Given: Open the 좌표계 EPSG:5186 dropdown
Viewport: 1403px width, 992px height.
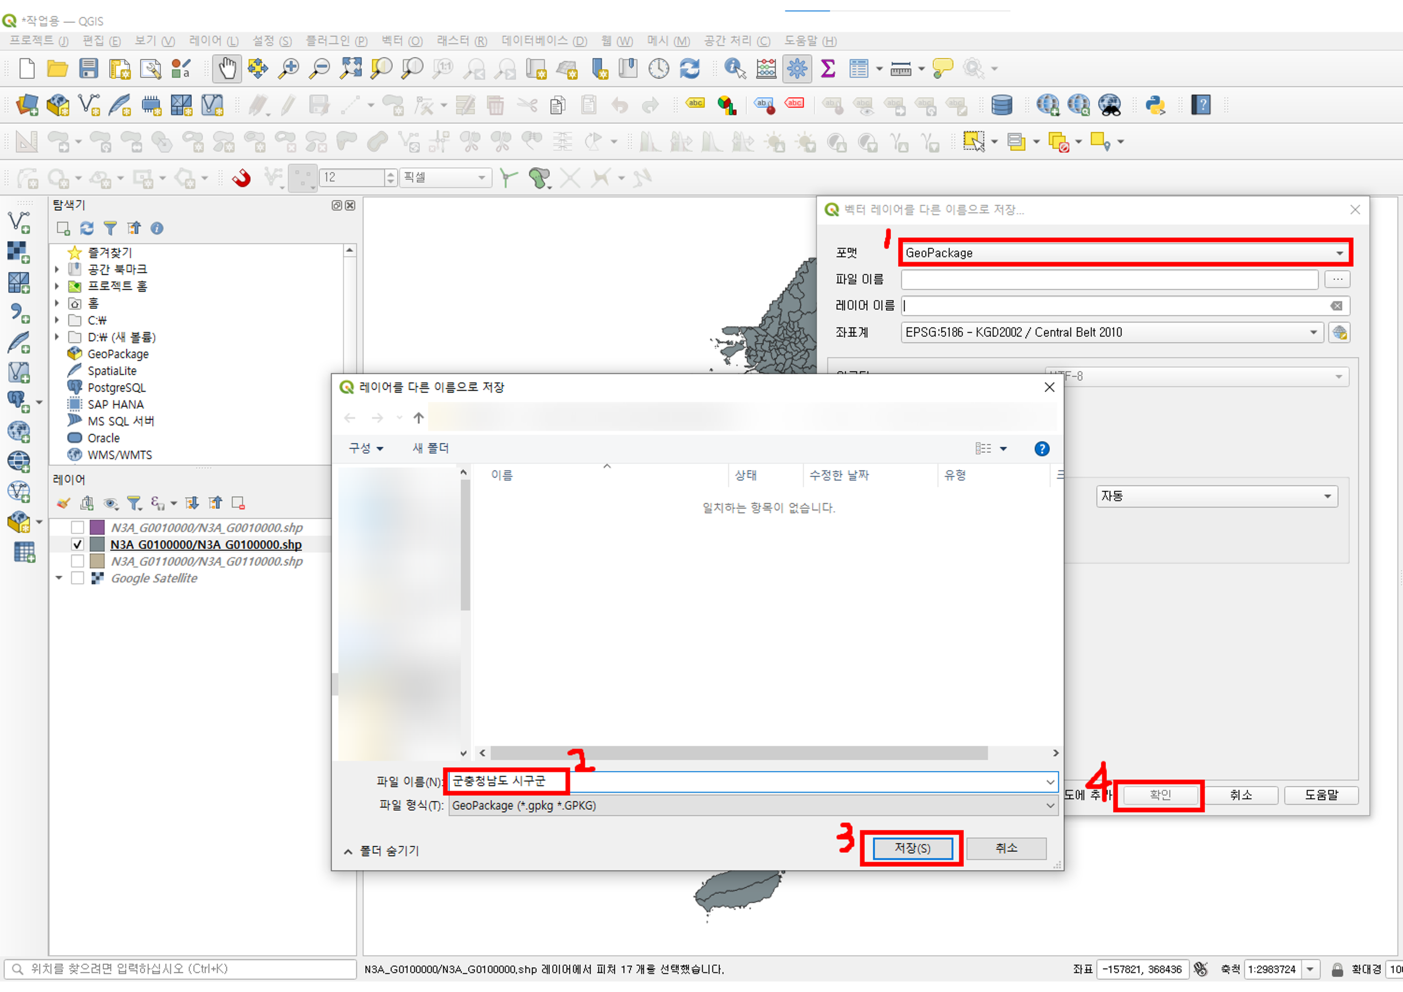Looking at the screenshot, I should [x=1112, y=333].
